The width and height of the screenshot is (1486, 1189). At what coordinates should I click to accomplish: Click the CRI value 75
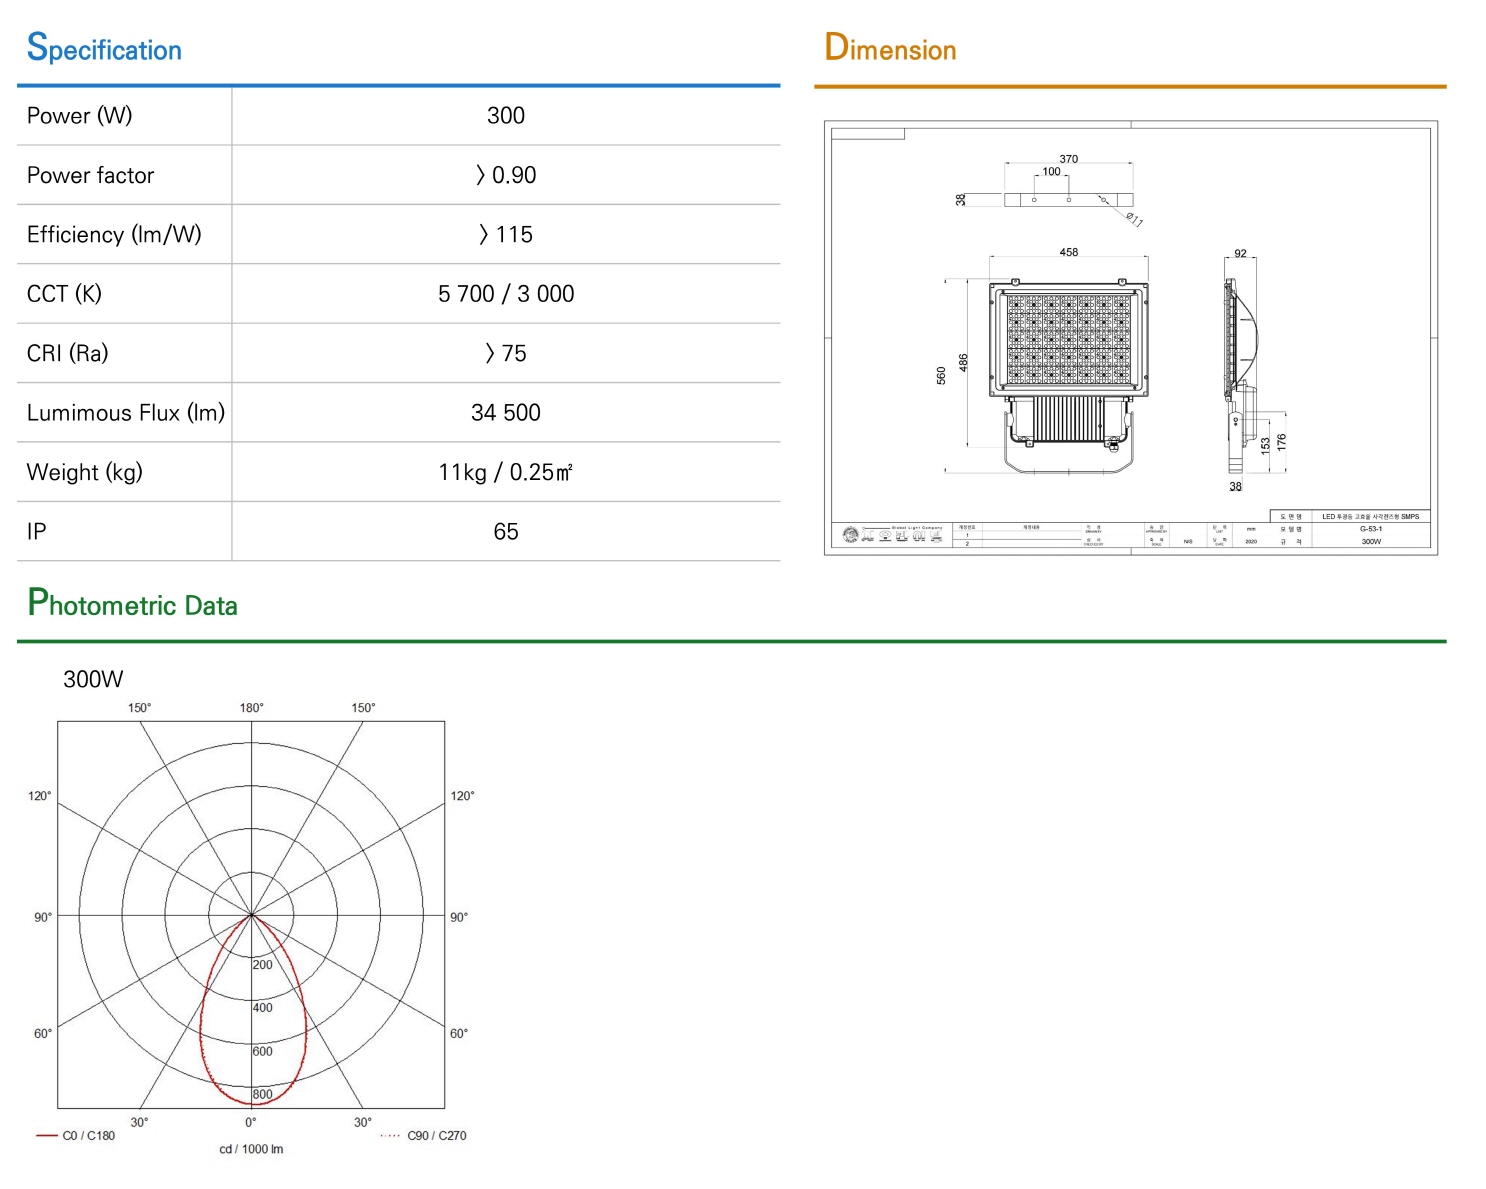506,353
